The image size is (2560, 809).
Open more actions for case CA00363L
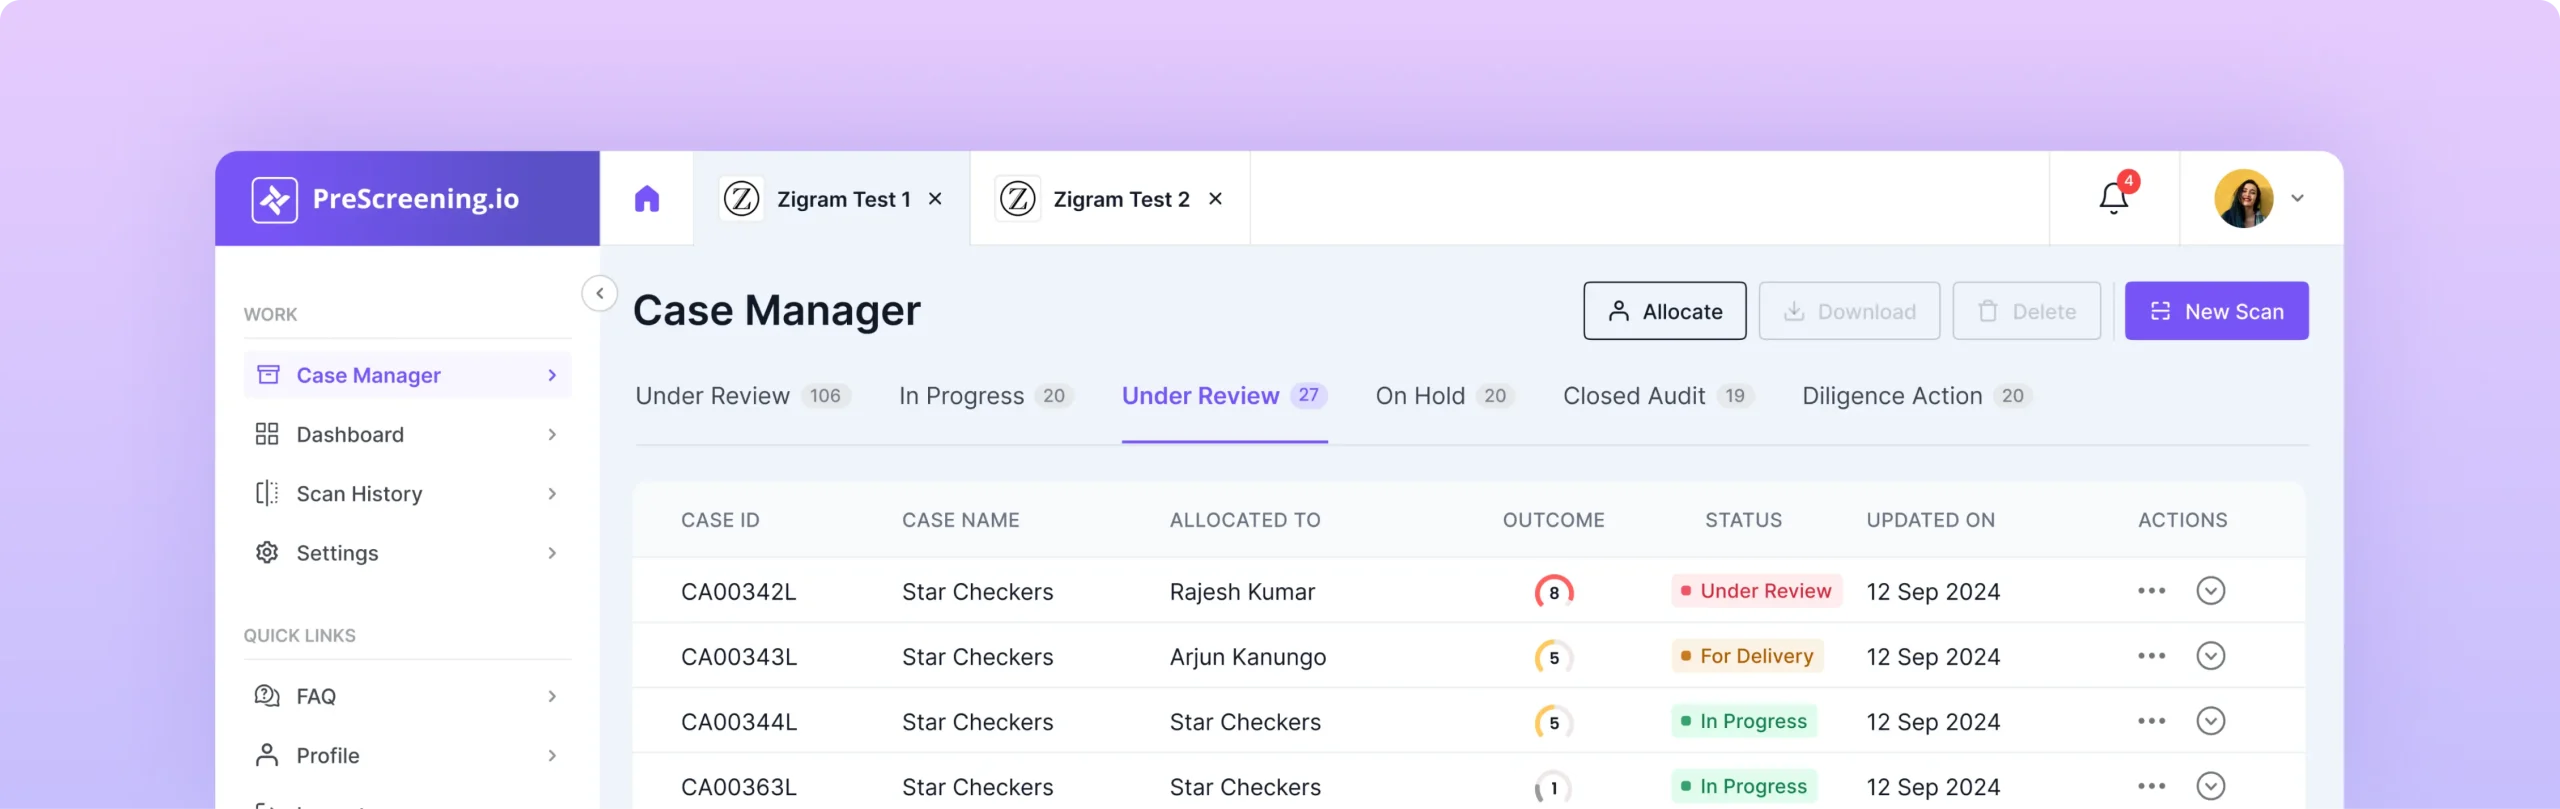point(2151,786)
